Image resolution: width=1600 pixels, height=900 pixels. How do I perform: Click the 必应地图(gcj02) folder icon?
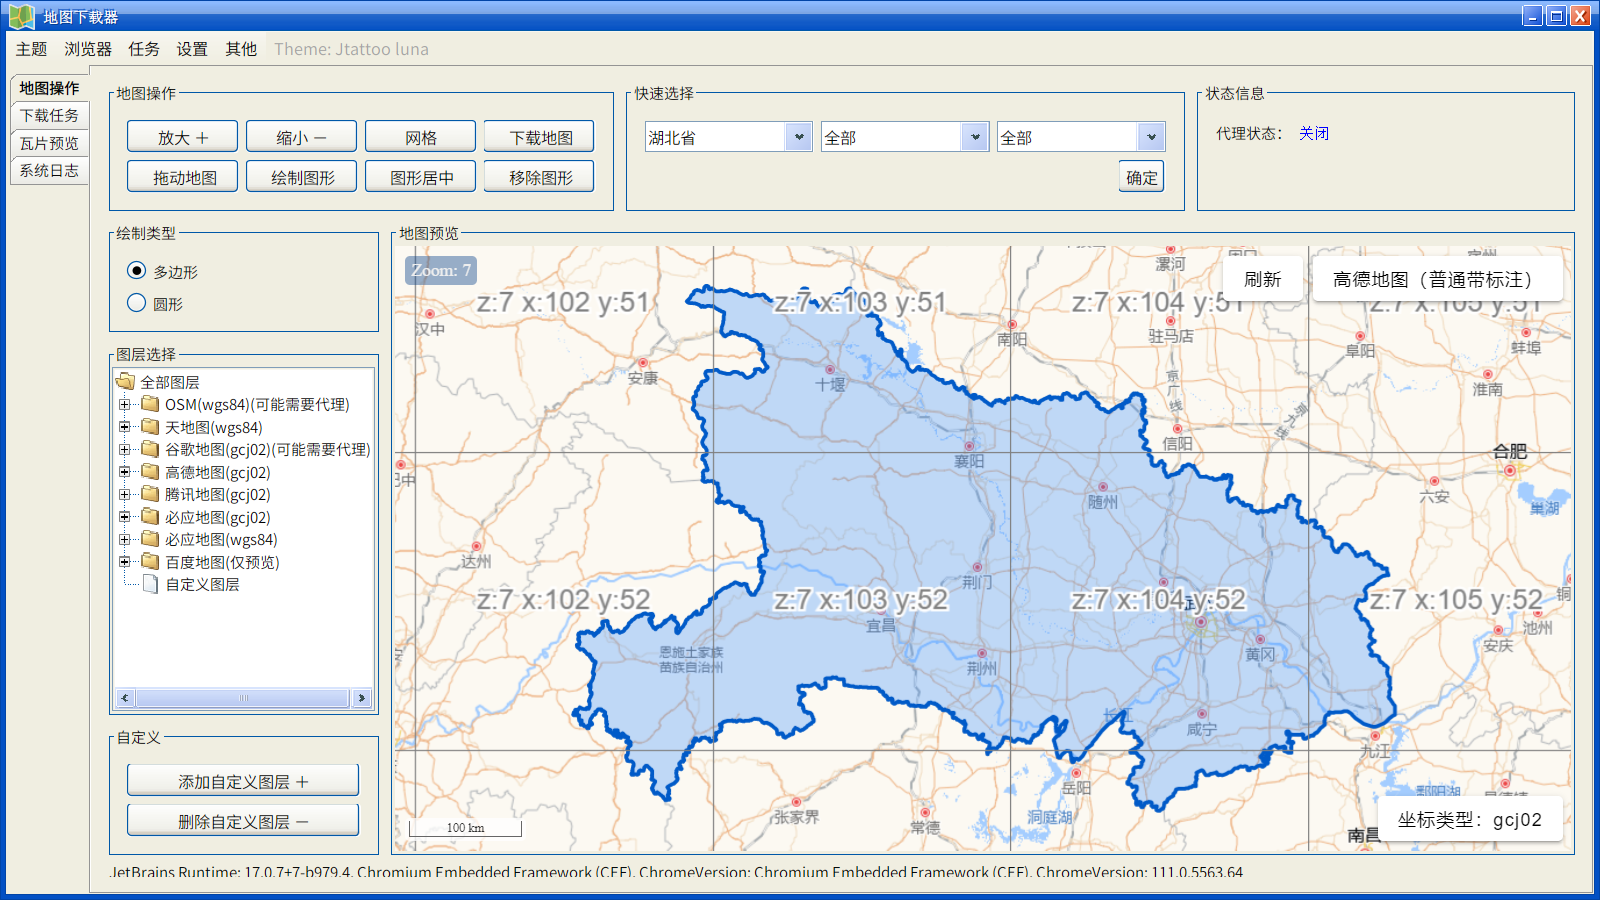click(x=151, y=517)
